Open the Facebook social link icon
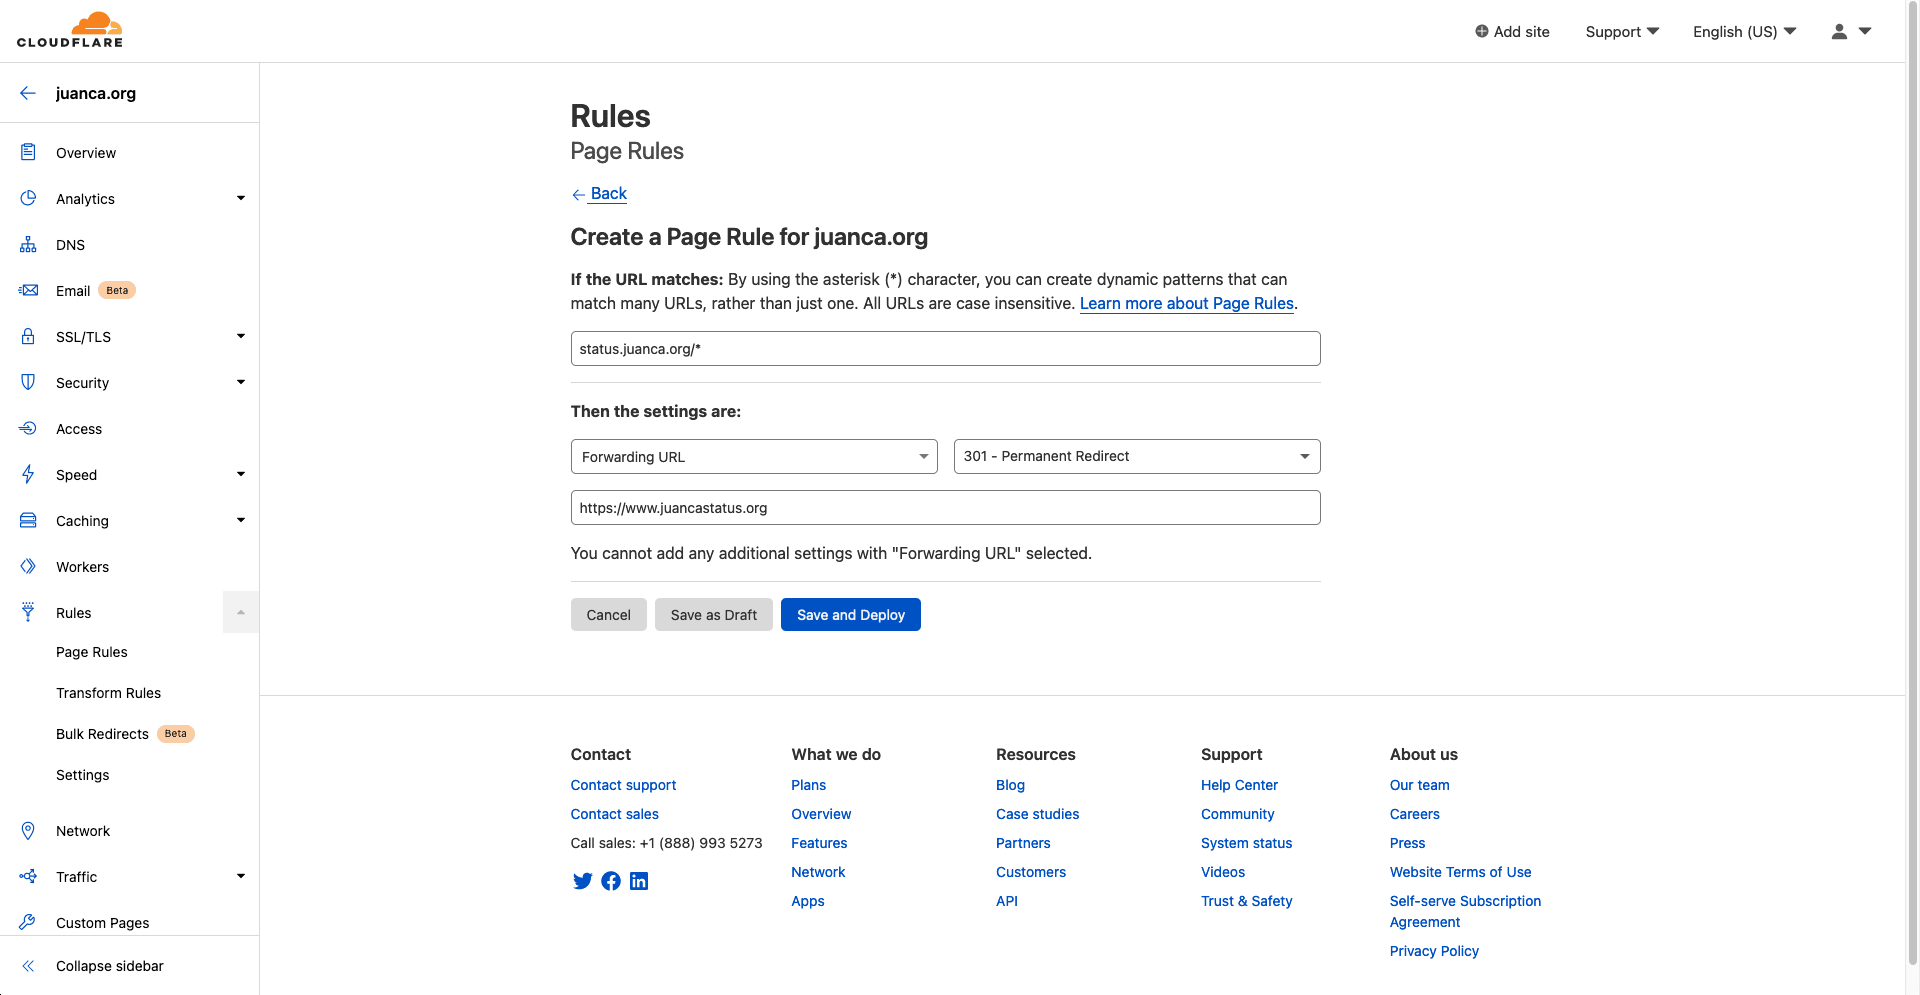Viewport: 1920px width, 995px height. click(x=611, y=881)
